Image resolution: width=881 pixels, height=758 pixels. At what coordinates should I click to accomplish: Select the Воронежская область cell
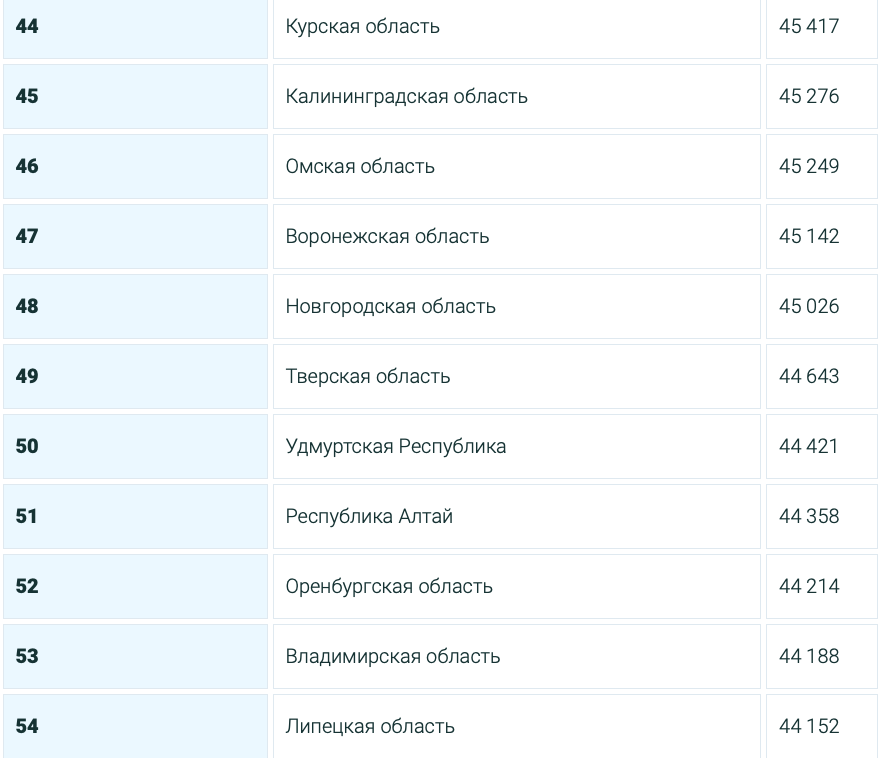coord(387,237)
